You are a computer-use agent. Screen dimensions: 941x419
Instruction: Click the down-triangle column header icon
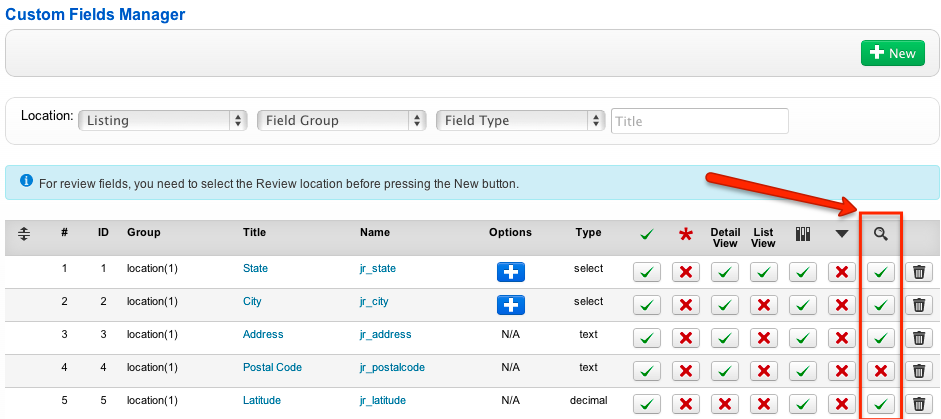coord(842,233)
